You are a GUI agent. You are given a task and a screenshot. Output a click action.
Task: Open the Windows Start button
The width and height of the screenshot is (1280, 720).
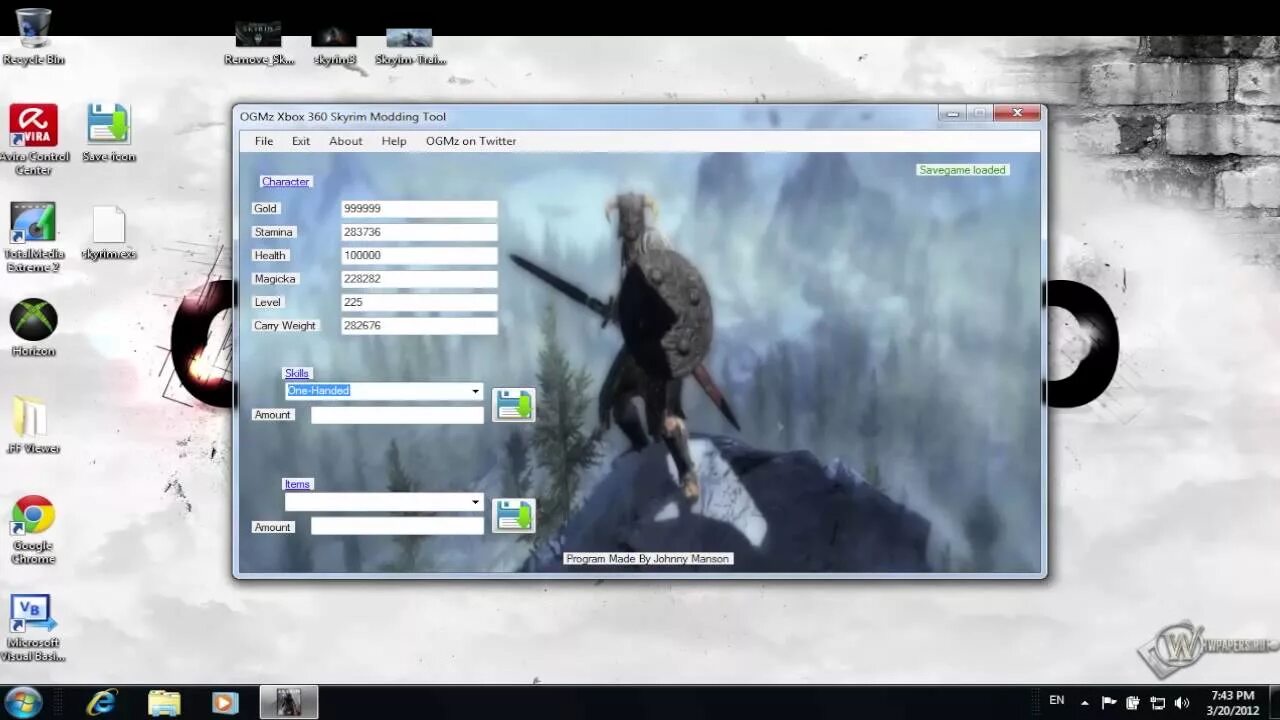[x=23, y=702]
